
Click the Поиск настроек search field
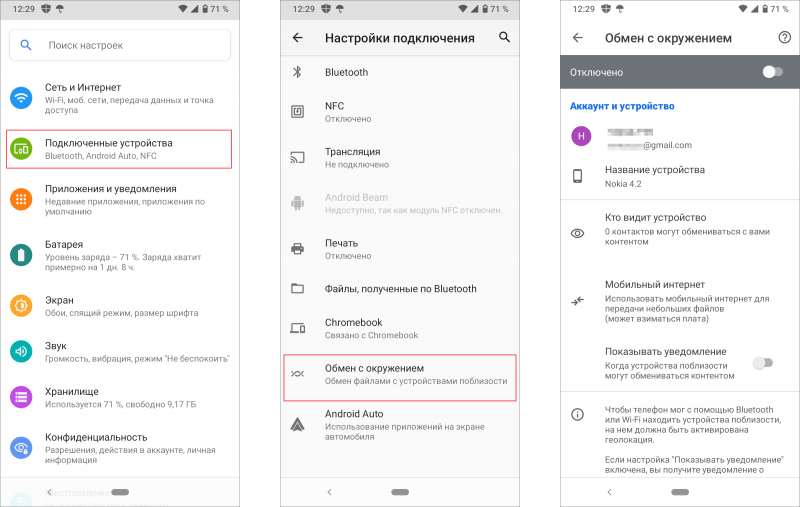pyautogui.click(x=120, y=45)
